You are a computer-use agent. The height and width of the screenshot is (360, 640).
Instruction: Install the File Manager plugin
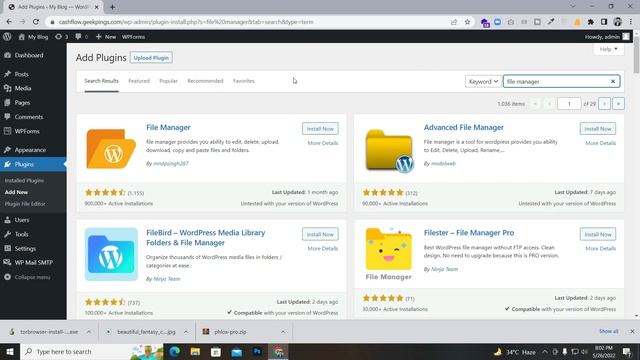coord(320,129)
